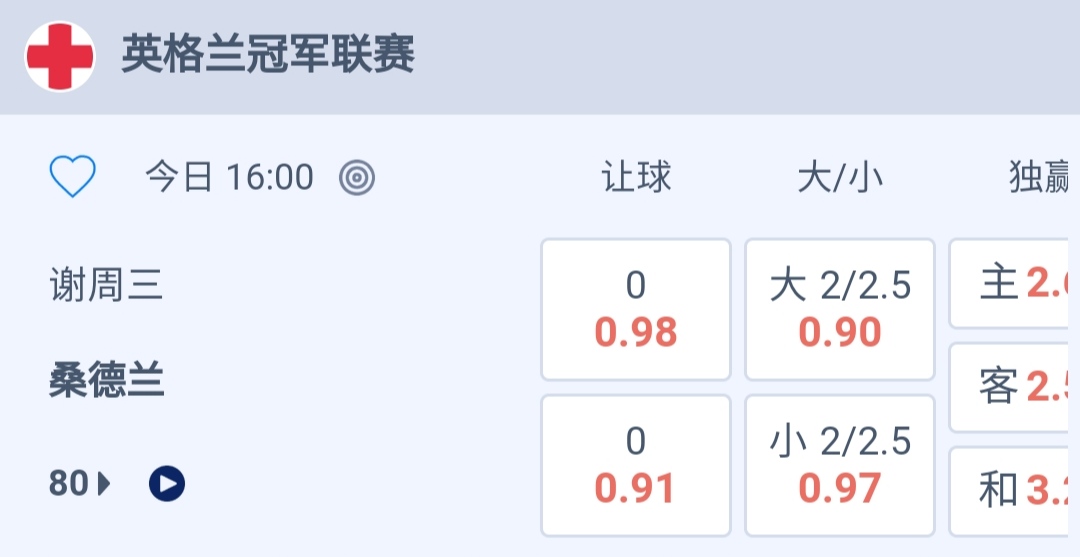Open the live tracker target icon
1080x557 pixels.
pos(357,178)
